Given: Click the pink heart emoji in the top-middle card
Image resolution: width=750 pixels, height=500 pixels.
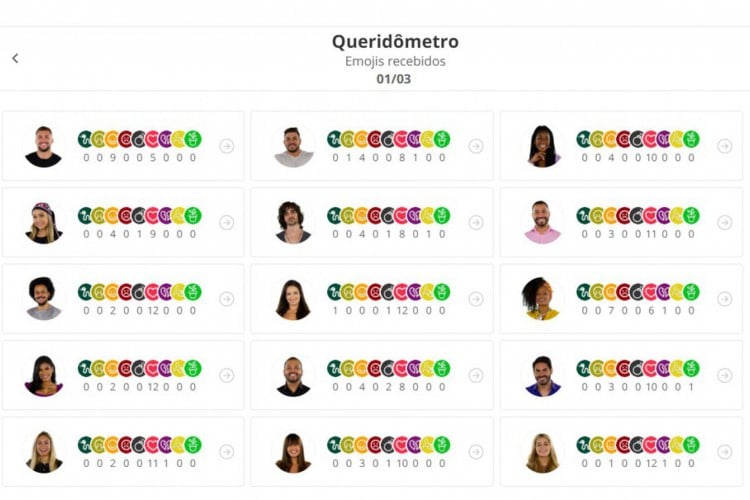Looking at the screenshot, I should [401, 139].
